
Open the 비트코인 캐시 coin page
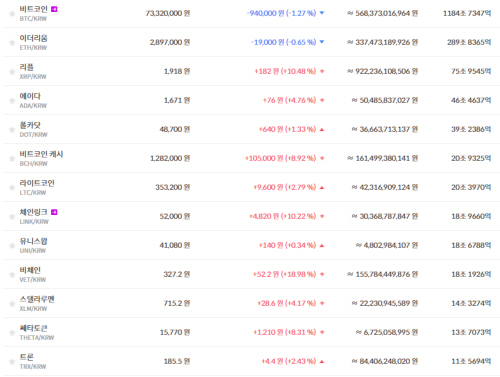click(x=41, y=154)
